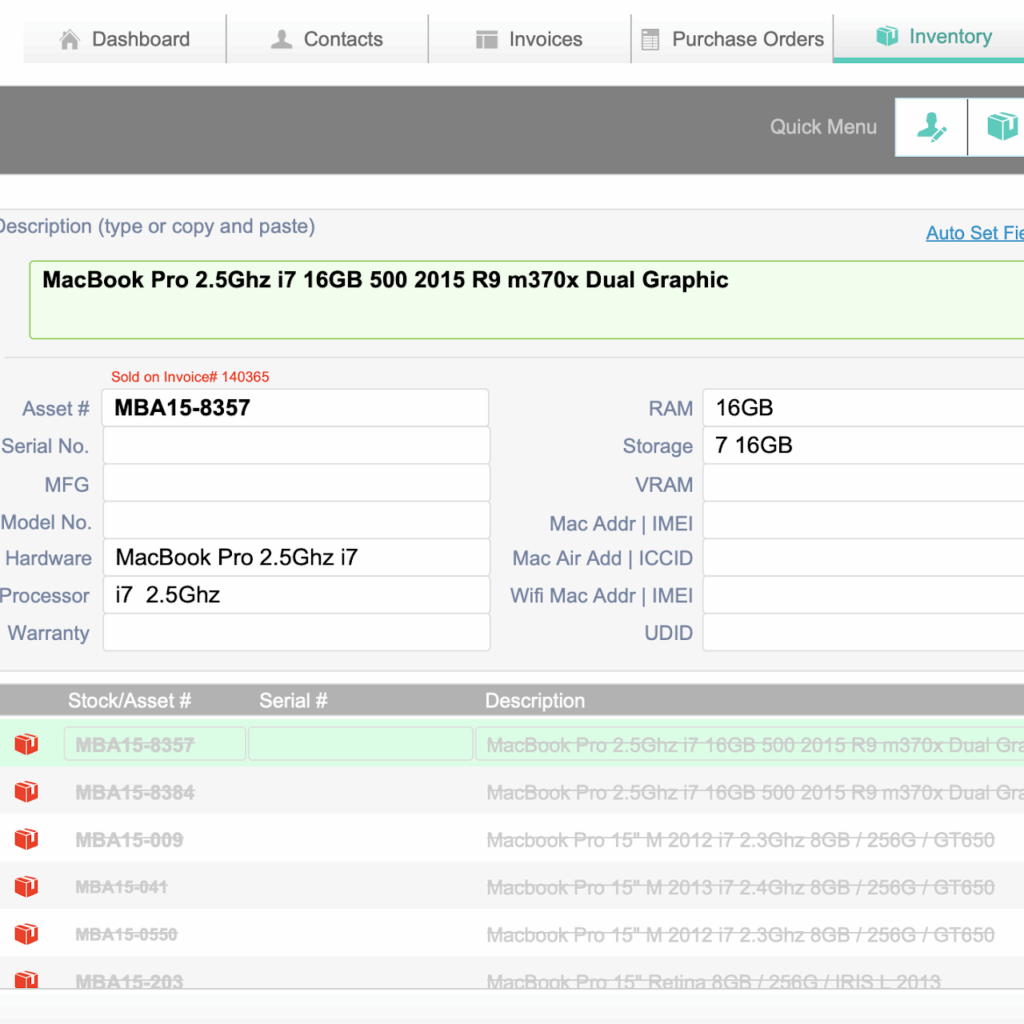
Task: Click red box icon beside MBA15-009 row
Action: point(26,839)
